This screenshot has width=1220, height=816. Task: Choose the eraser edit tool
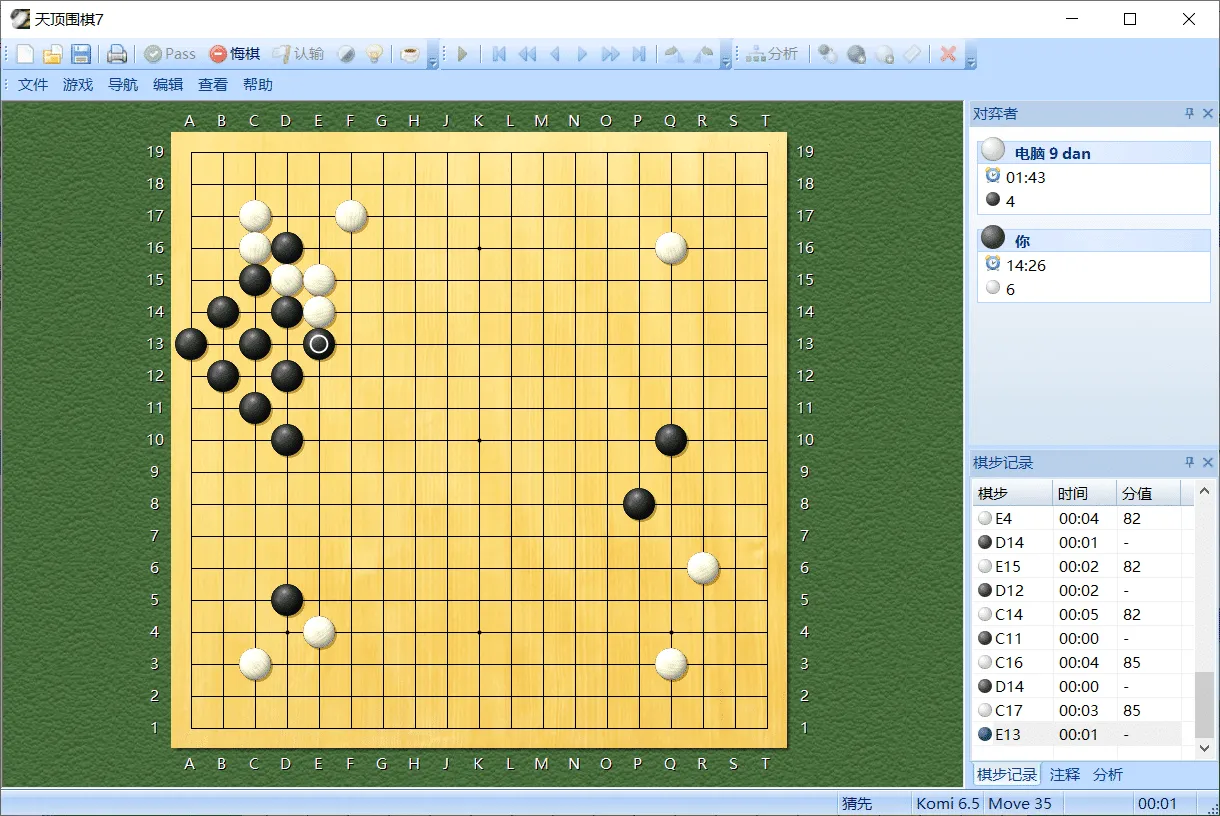(x=912, y=54)
